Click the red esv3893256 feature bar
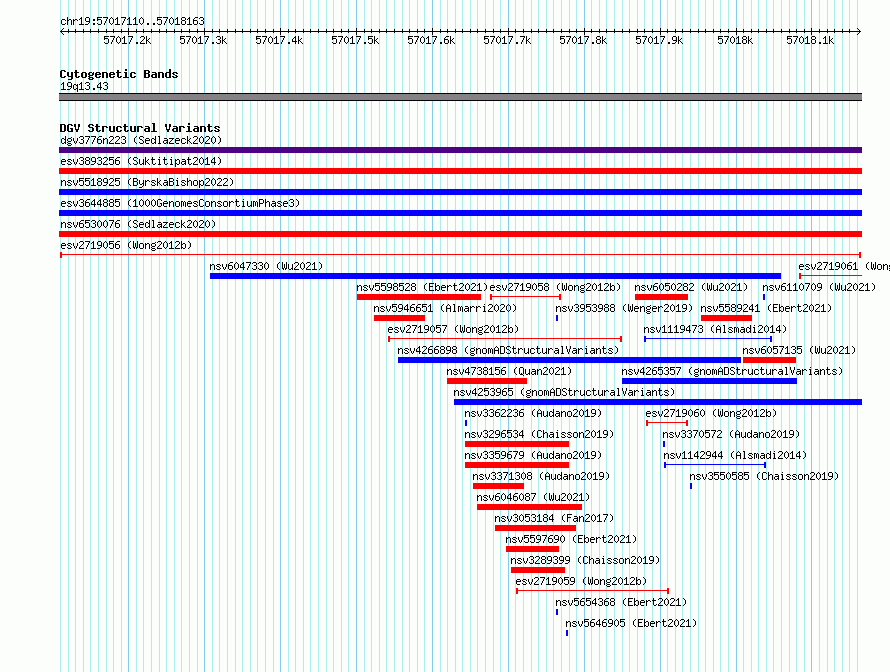This screenshot has height=672, width=890. (460, 171)
